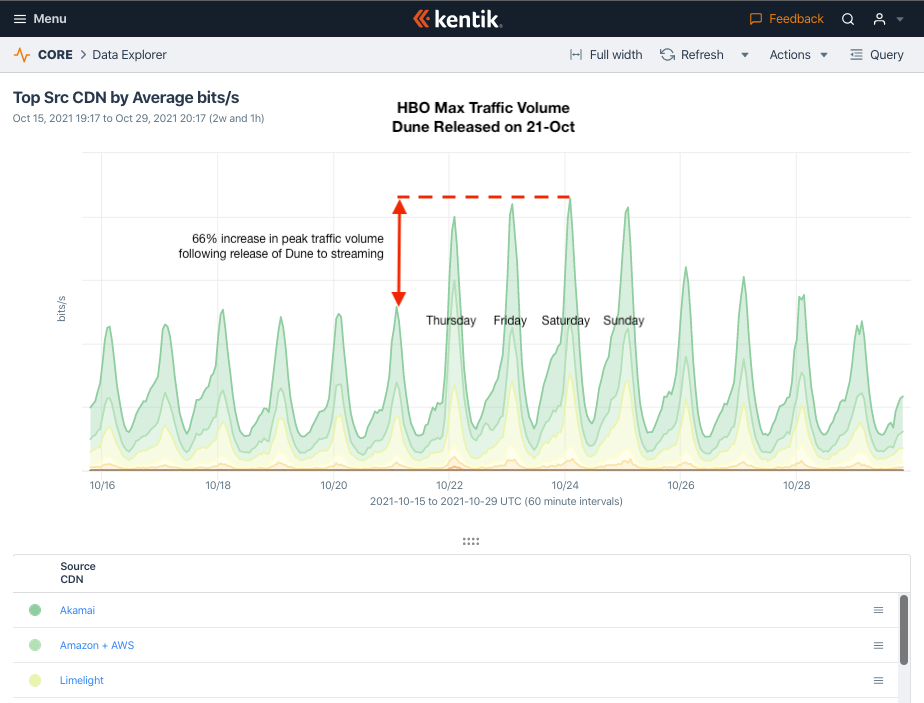Open the Limelight CDN link

81,680
